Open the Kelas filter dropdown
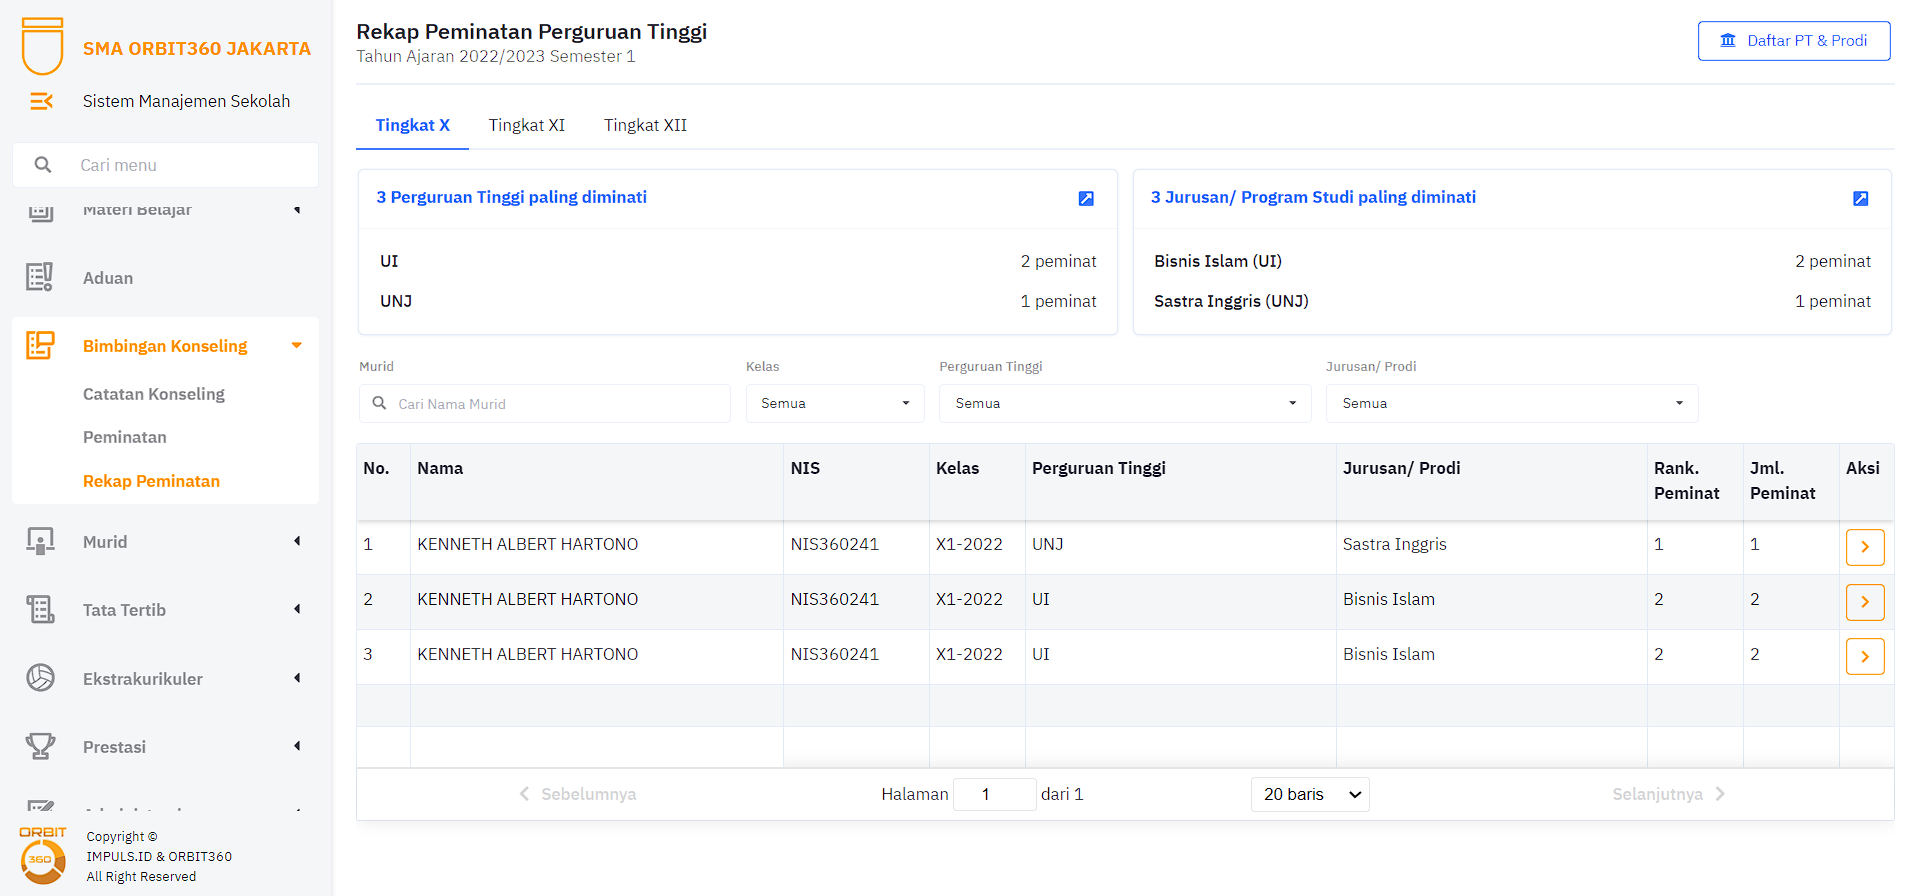The width and height of the screenshot is (1920, 896). 834,403
